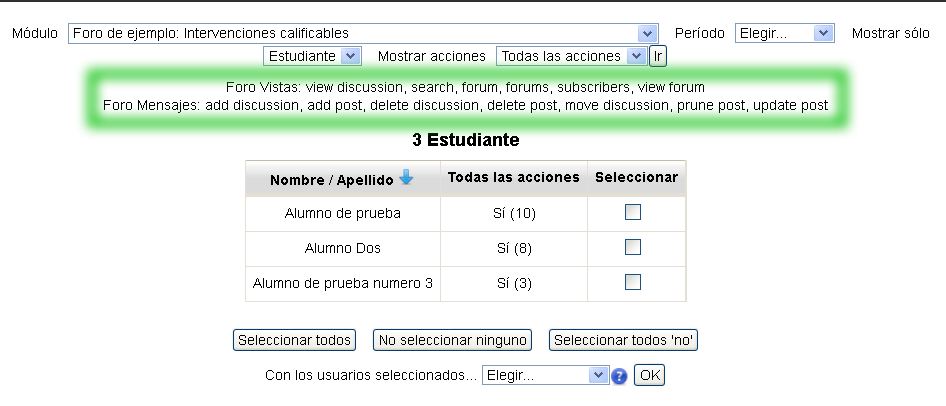946x406 pixels.
Task: Open the blue help question mark icon
Action: (620, 377)
